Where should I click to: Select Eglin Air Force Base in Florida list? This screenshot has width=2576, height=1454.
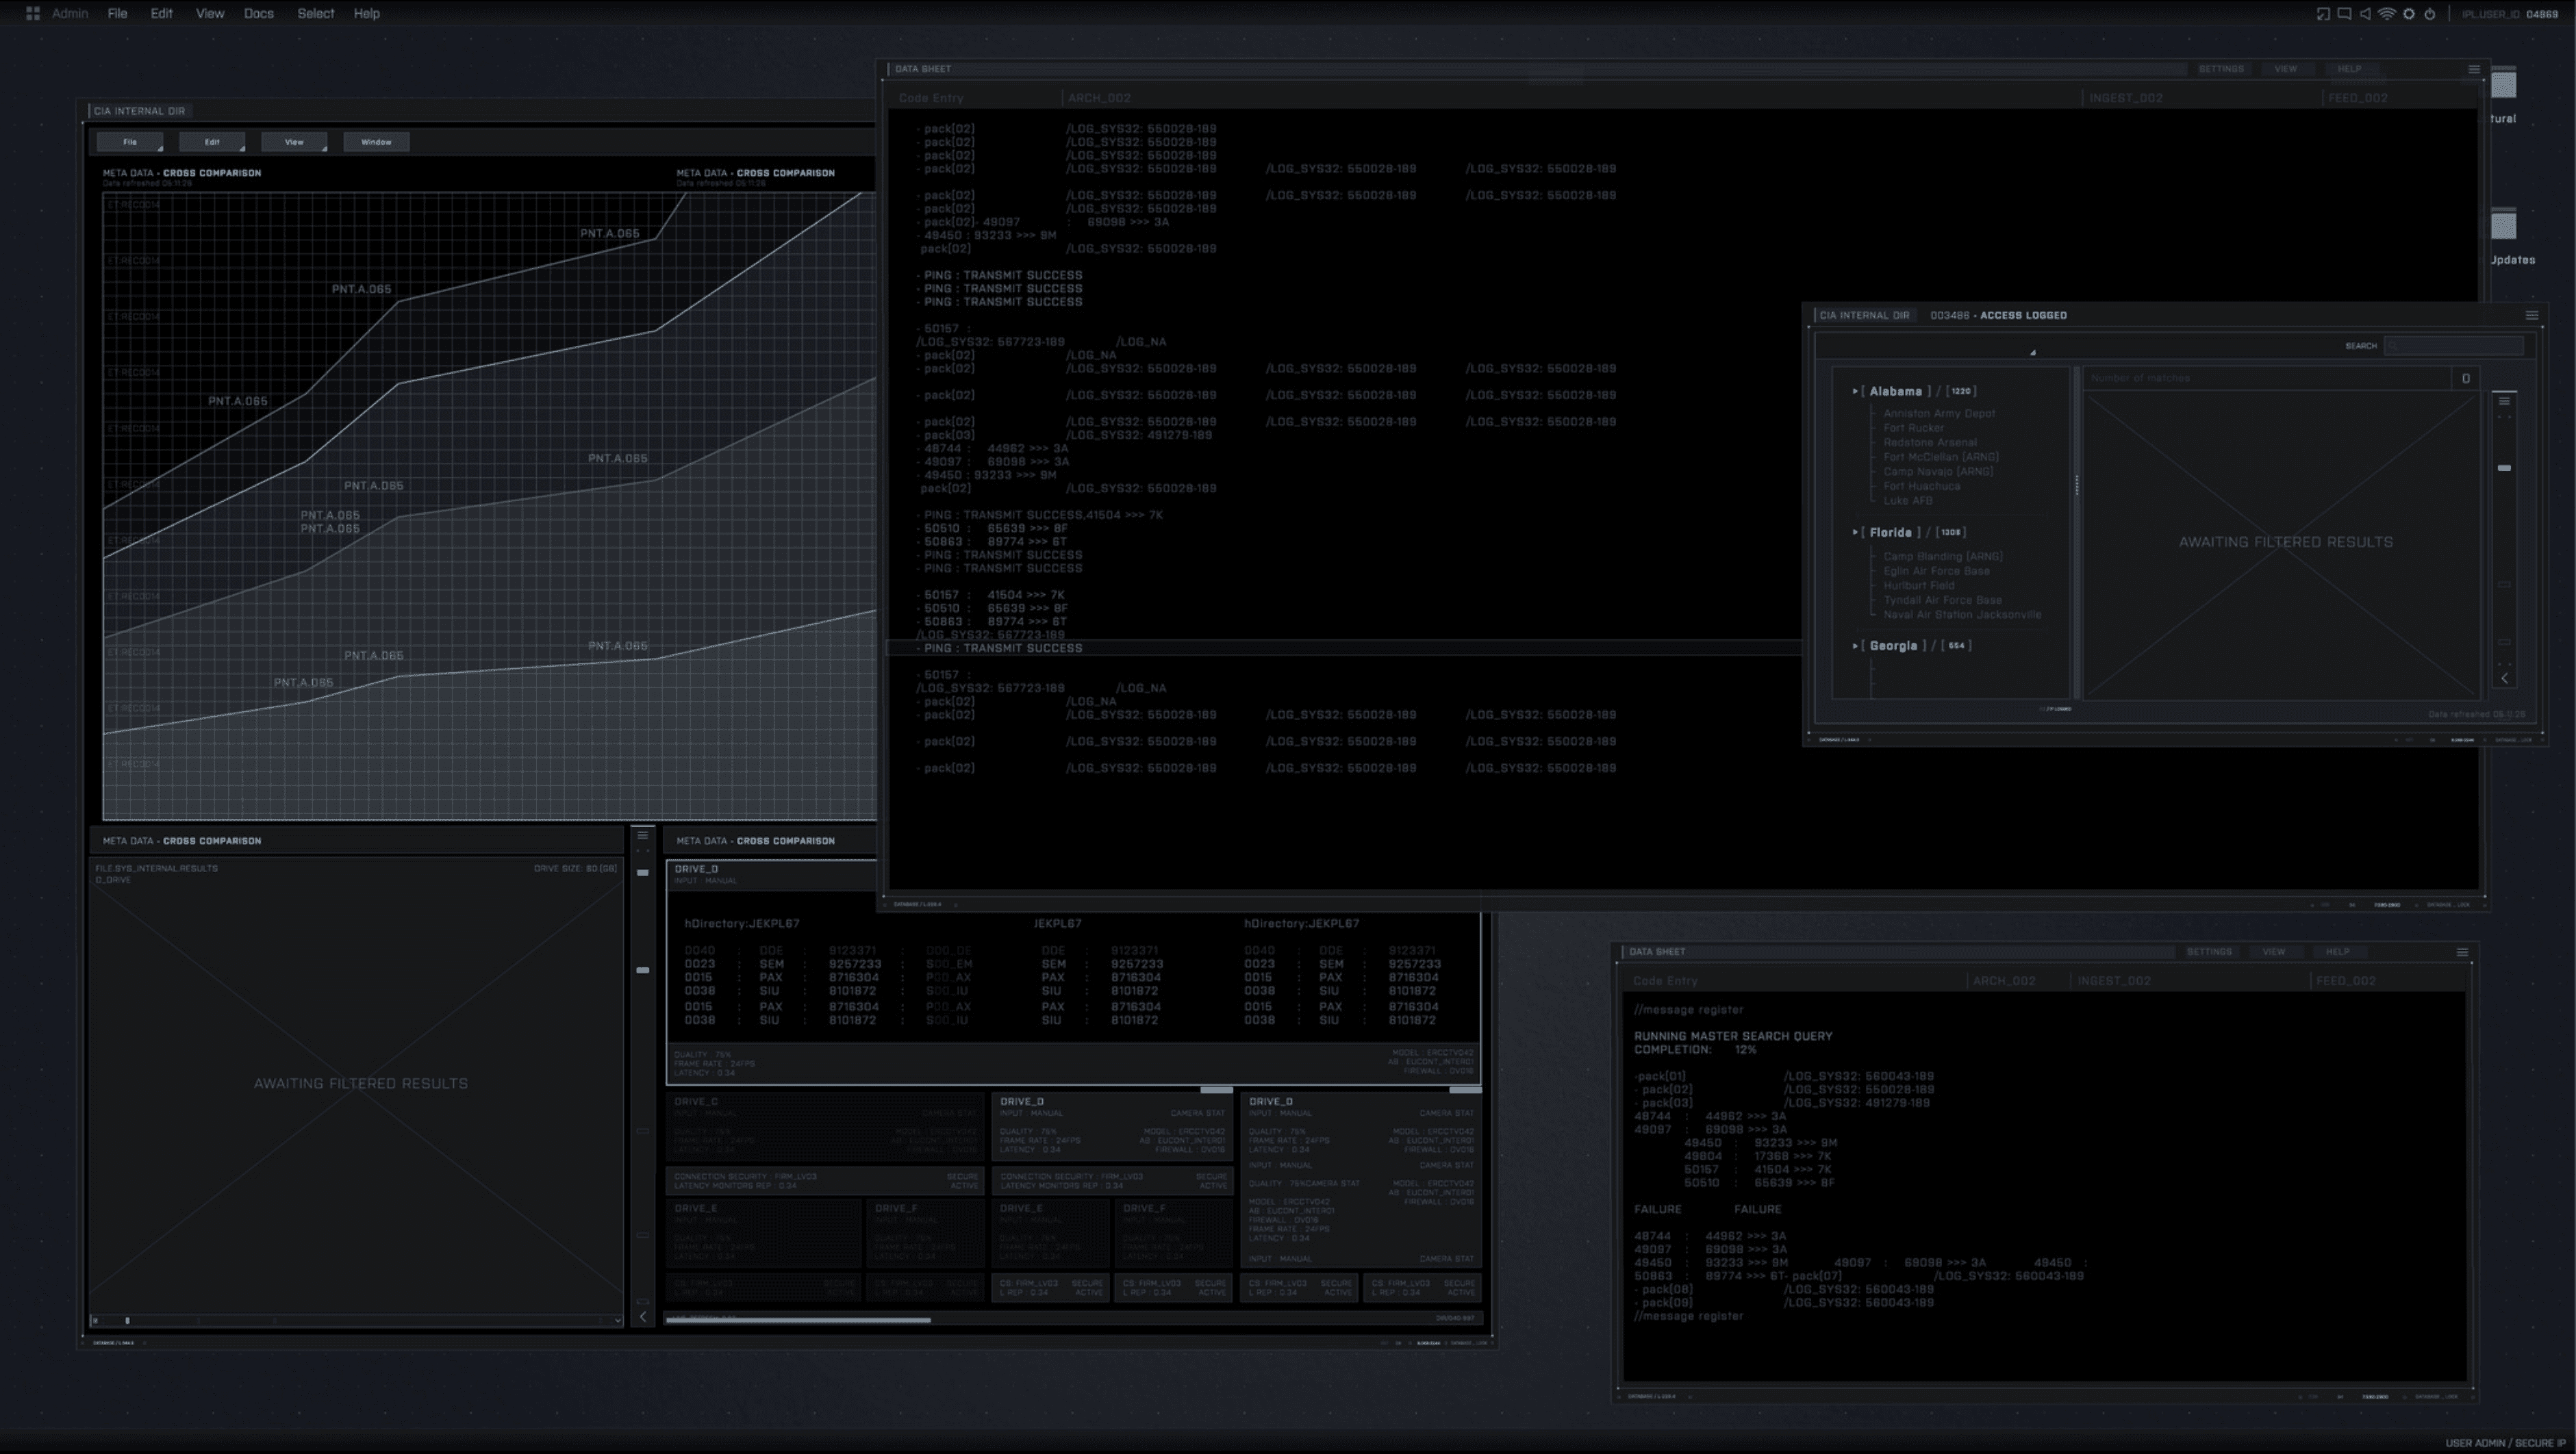point(1936,572)
